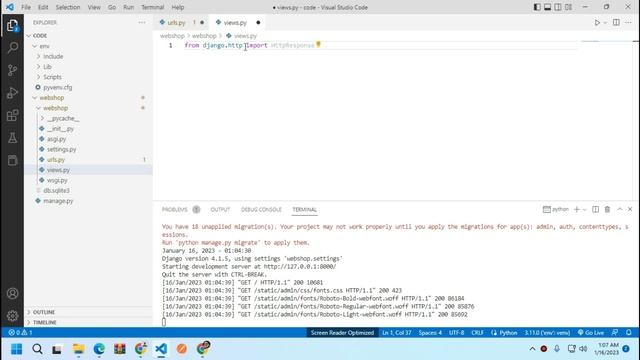Switch to the urls.py editor tab
Viewport: 640px width, 360px height.
(x=176, y=23)
